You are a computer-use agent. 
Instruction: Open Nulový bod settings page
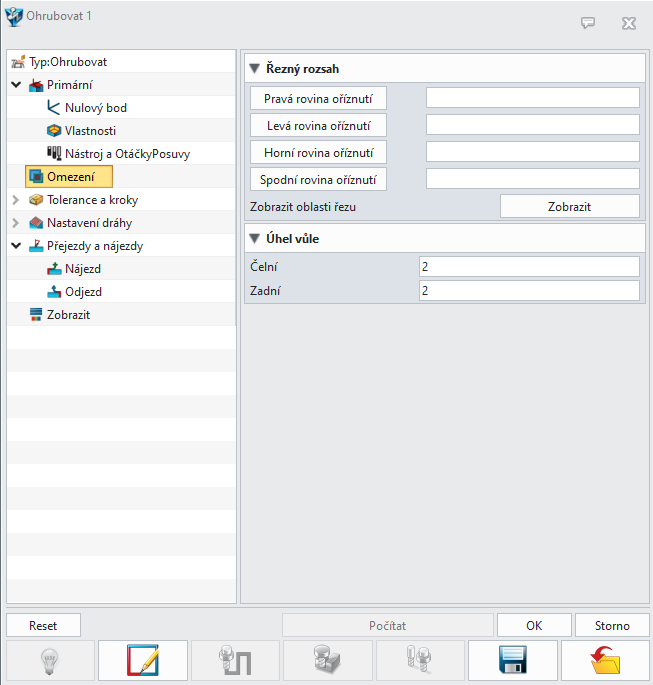pyautogui.click(x=96, y=108)
